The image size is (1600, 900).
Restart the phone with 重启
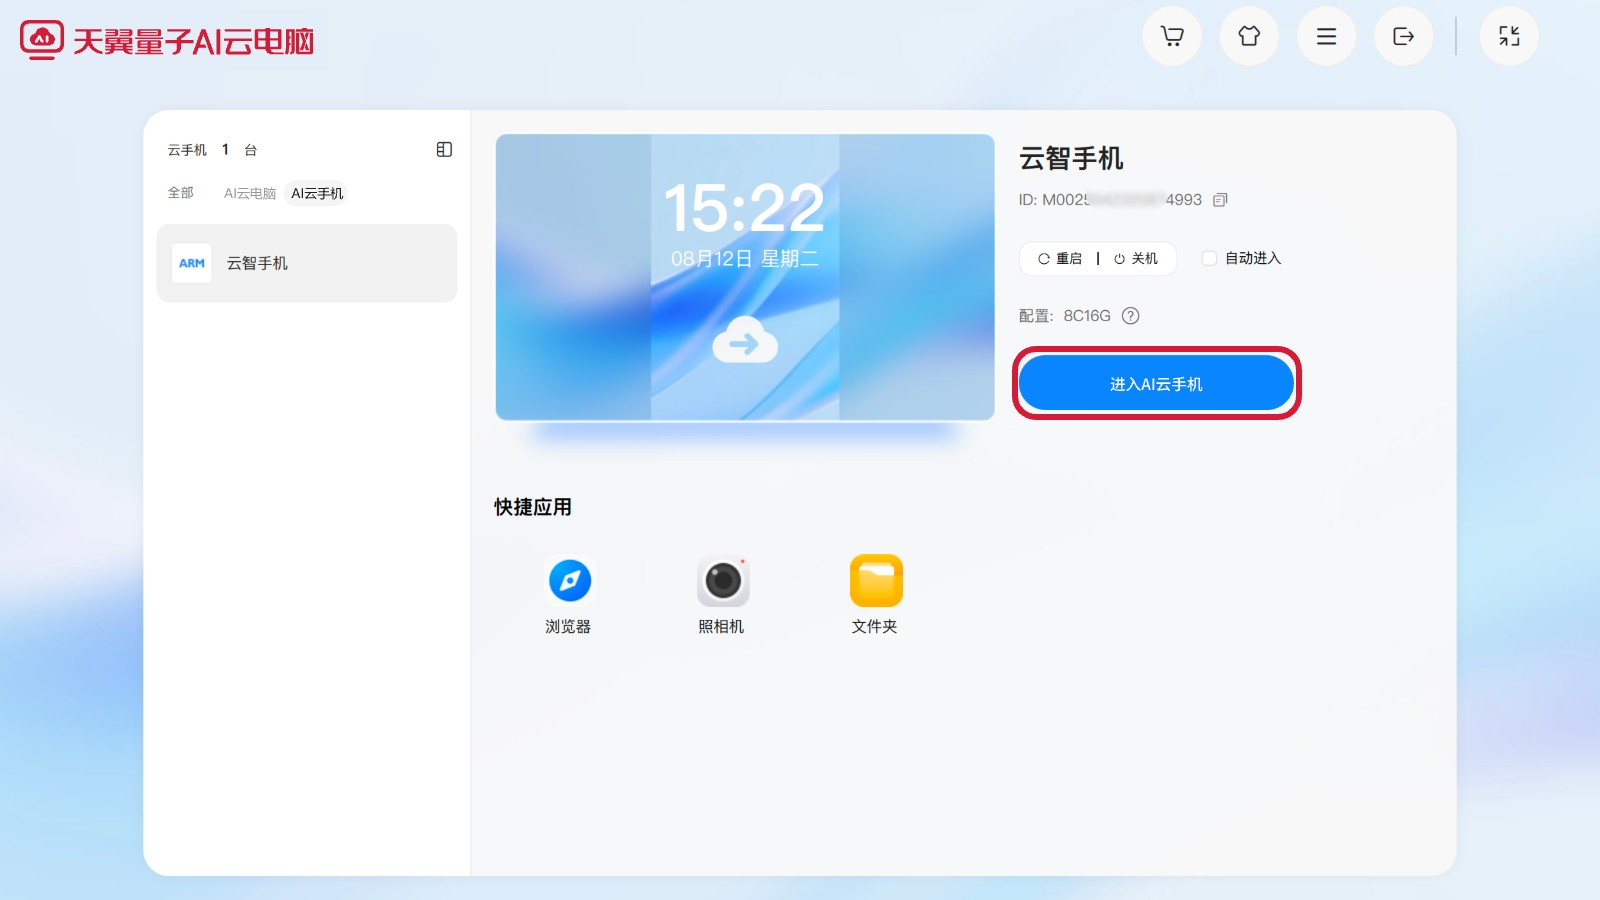tap(1060, 258)
